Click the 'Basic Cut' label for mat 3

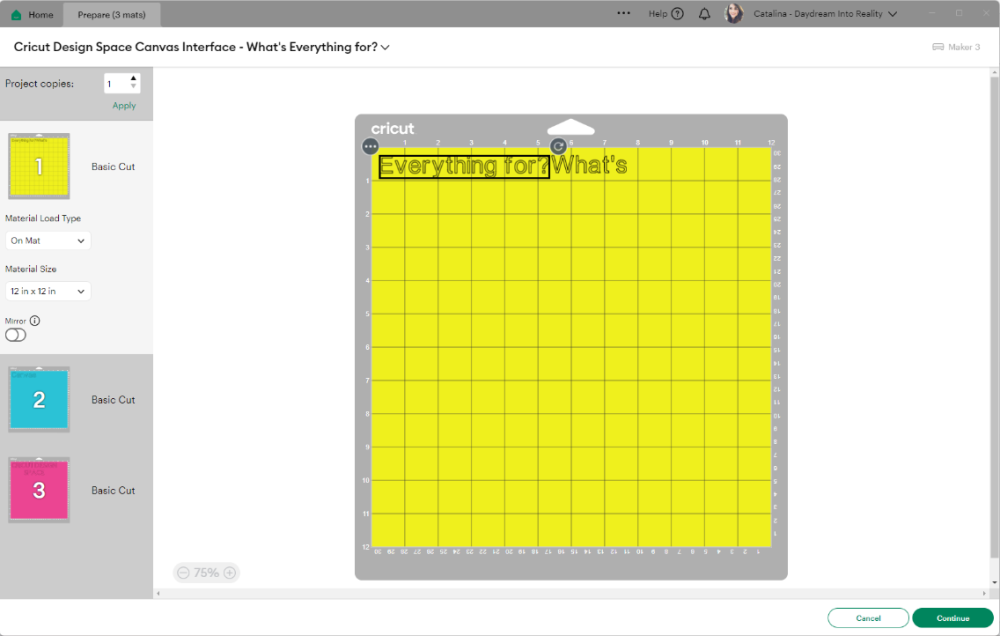(113, 491)
